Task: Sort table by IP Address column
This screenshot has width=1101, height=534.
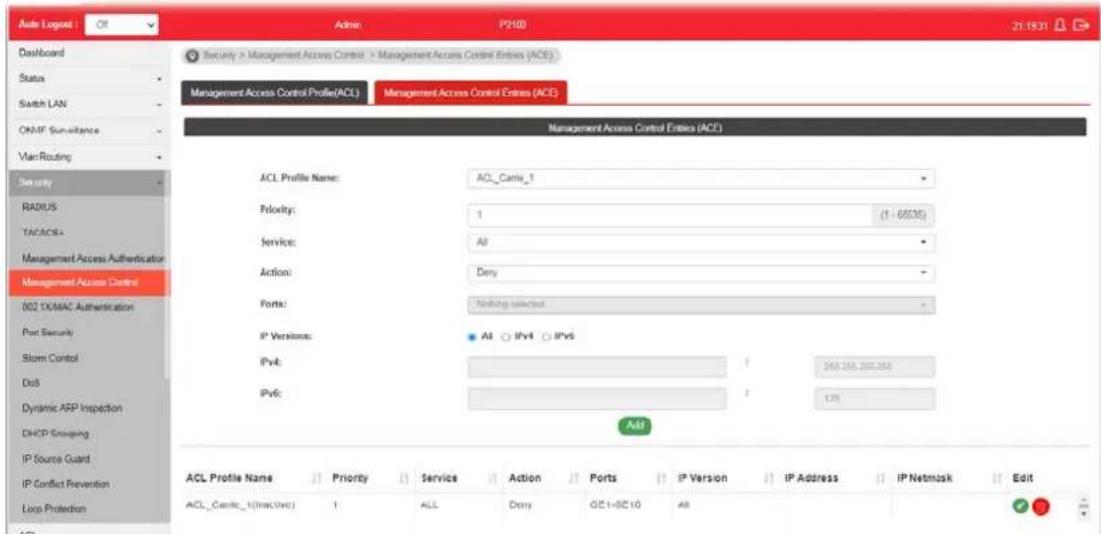Action: (880, 479)
